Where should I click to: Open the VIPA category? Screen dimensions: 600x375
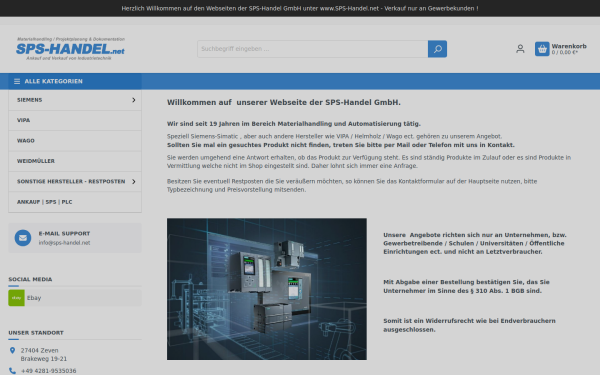click(75, 120)
